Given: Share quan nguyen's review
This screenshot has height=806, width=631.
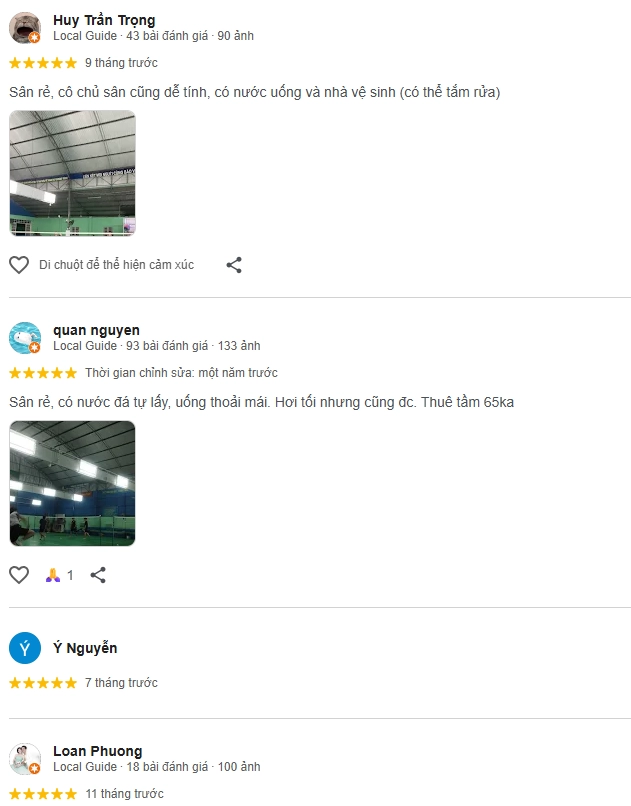Looking at the screenshot, I should pyautogui.click(x=98, y=575).
